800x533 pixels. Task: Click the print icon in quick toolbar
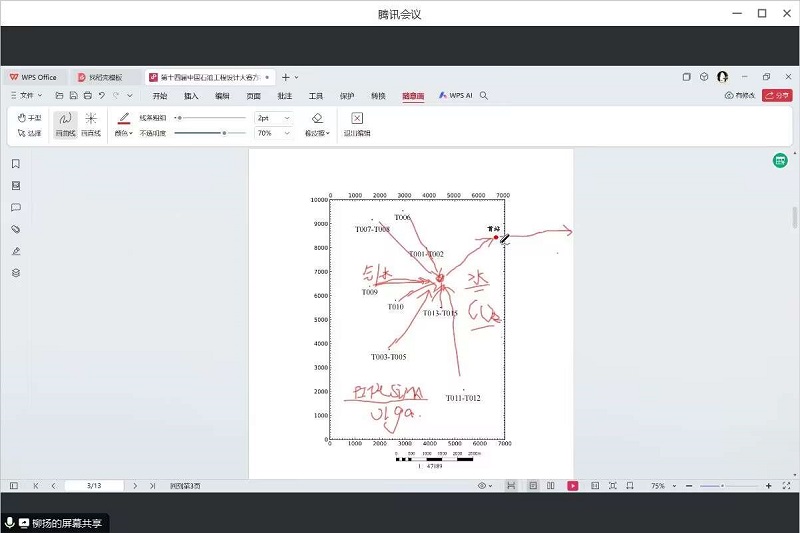point(87,96)
